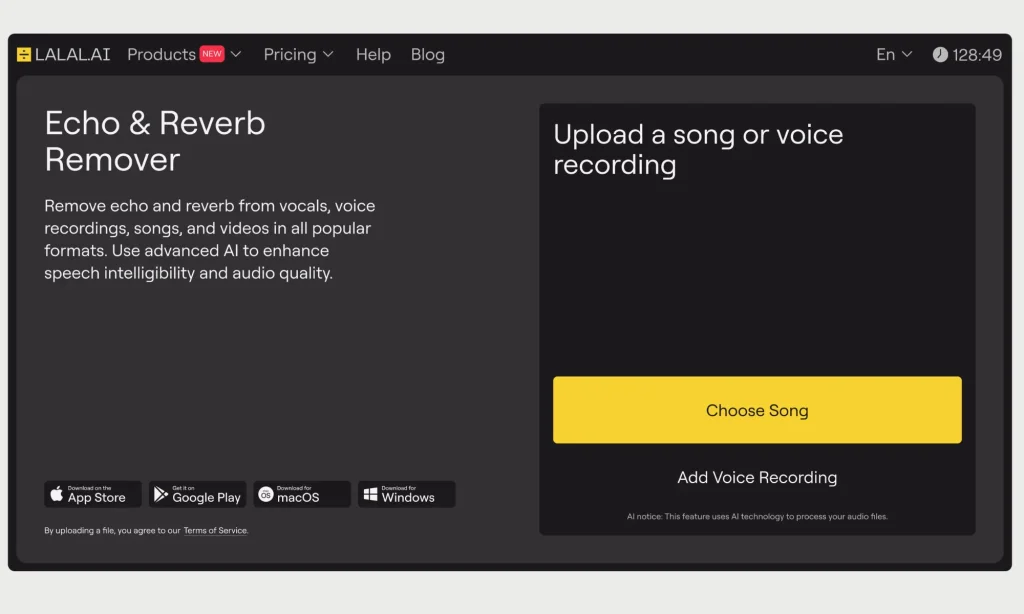Screen dimensions: 1024x614
Task: Click the yellow LALAL.AI logo icon
Action: (x=24, y=55)
